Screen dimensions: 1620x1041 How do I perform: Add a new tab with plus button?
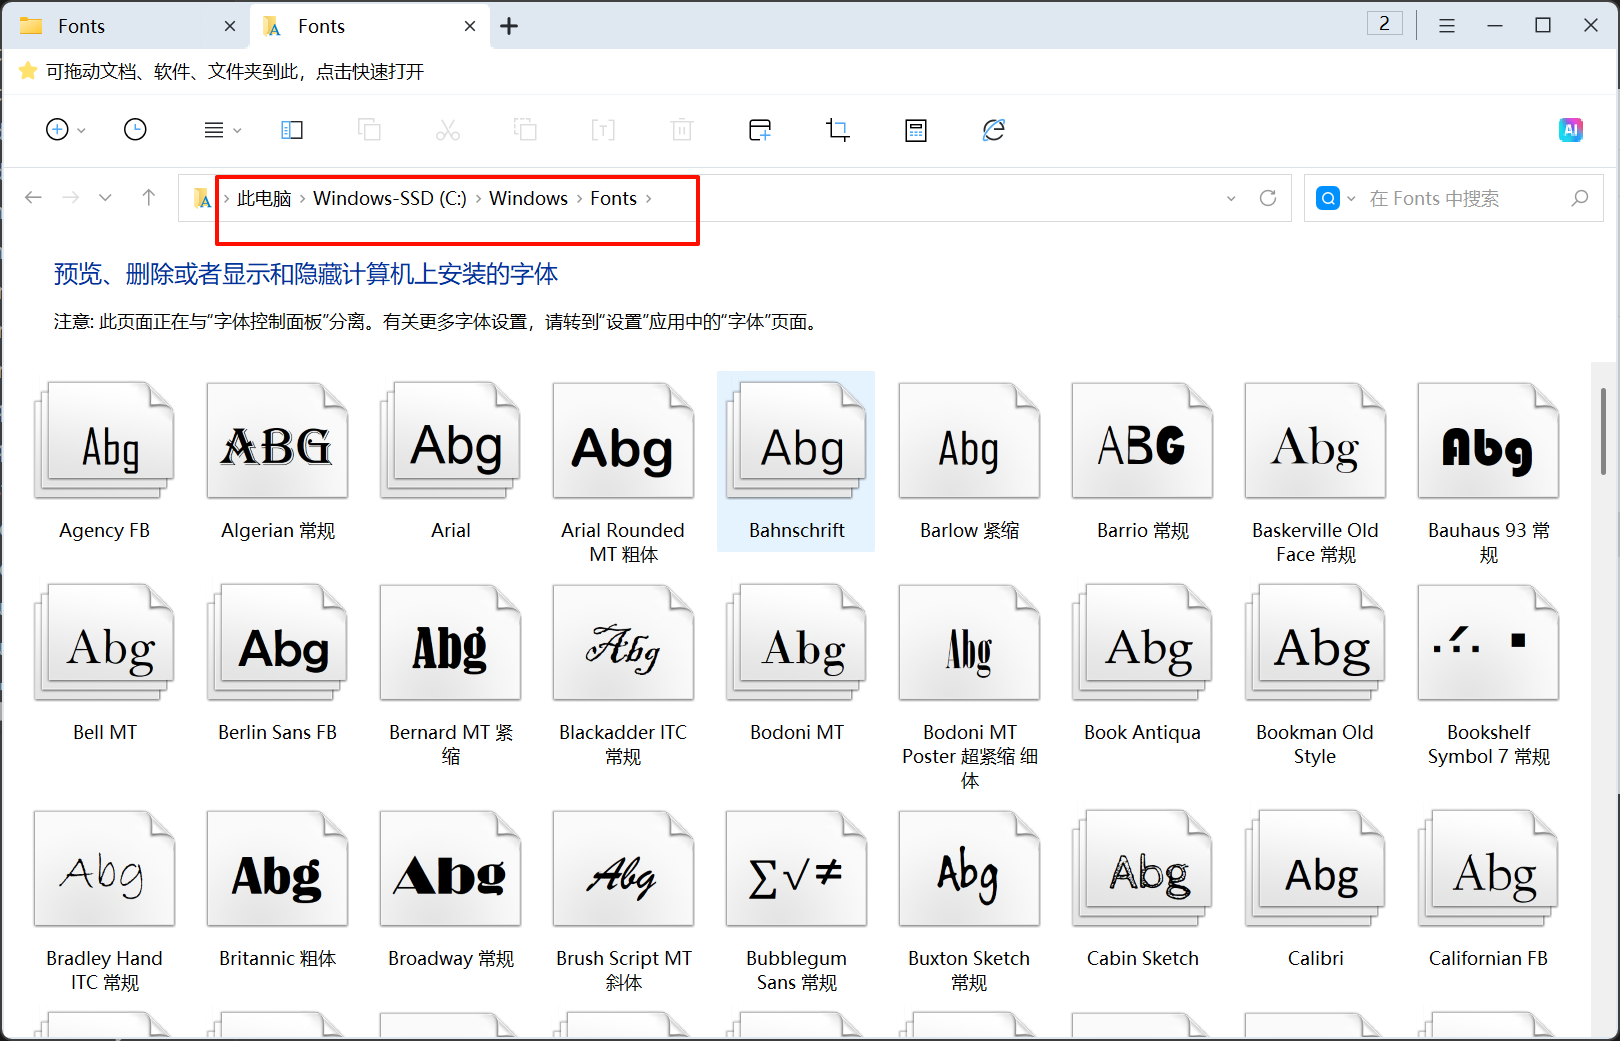coord(509,26)
